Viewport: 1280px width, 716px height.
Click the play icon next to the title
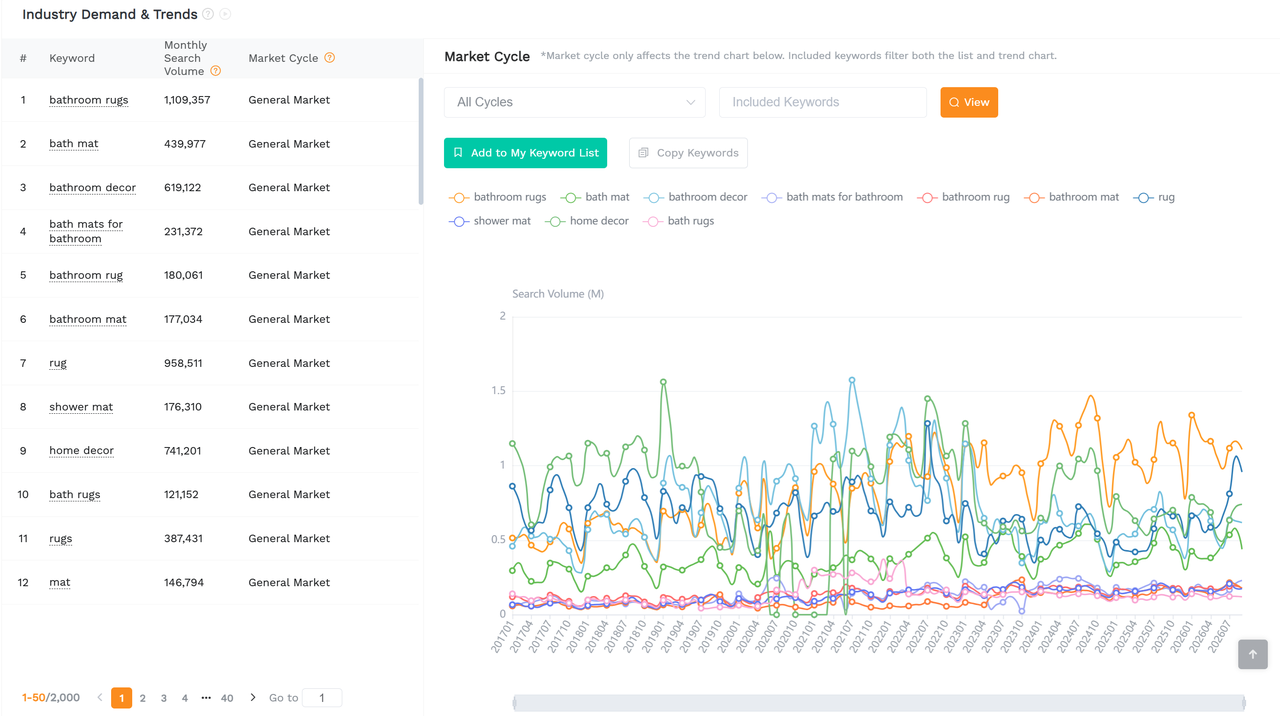pyautogui.click(x=225, y=14)
